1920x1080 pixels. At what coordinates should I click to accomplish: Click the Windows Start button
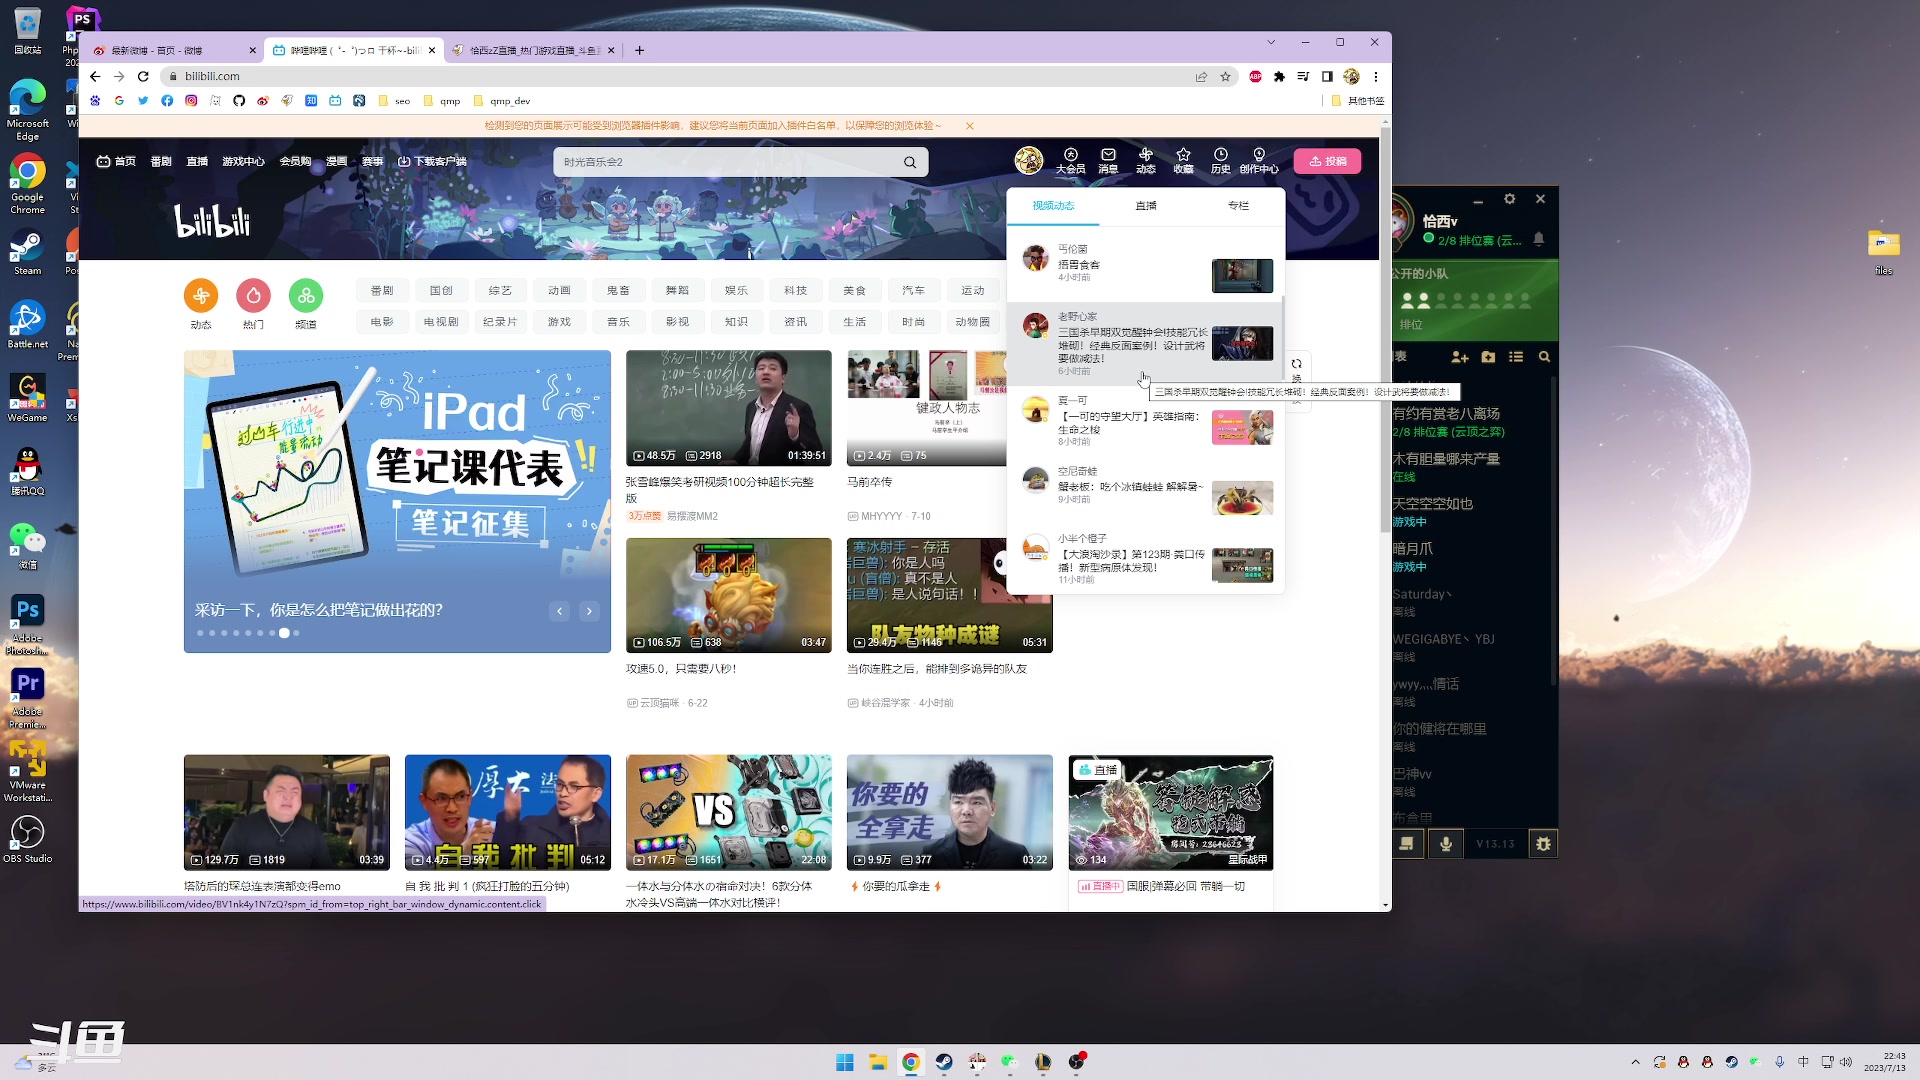pyautogui.click(x=845, y=1062)
